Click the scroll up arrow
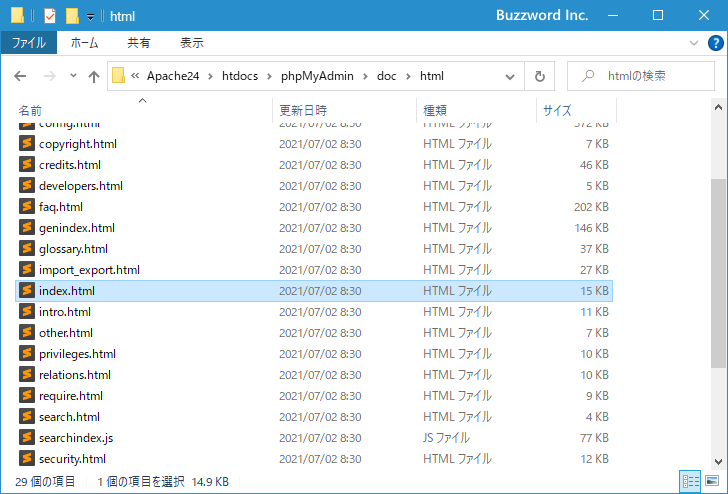 pos(718,108)
